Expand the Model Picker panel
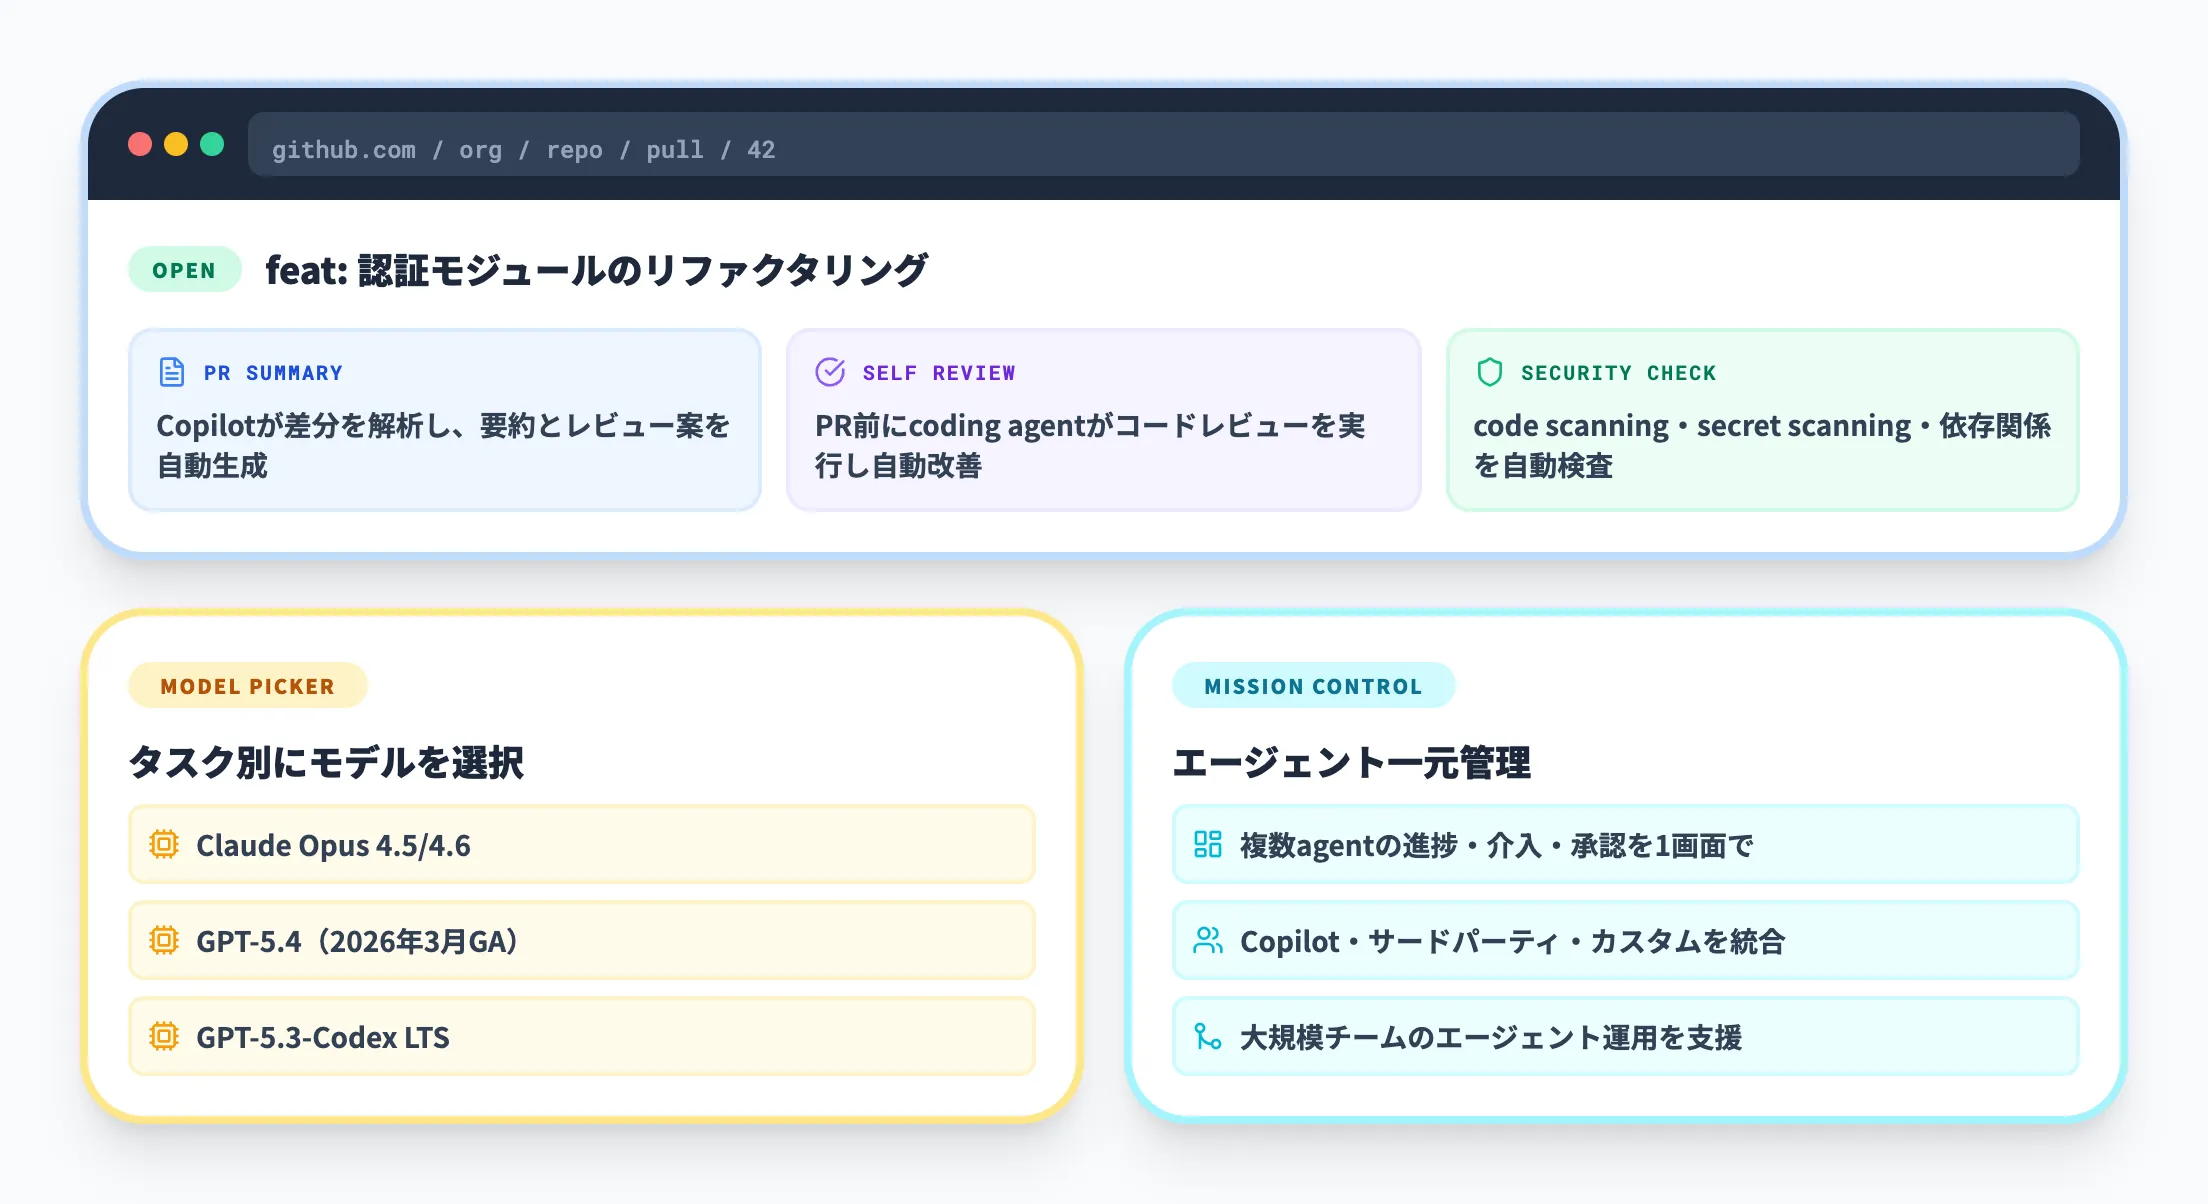2208x1204 pixels. pos(247,686)
